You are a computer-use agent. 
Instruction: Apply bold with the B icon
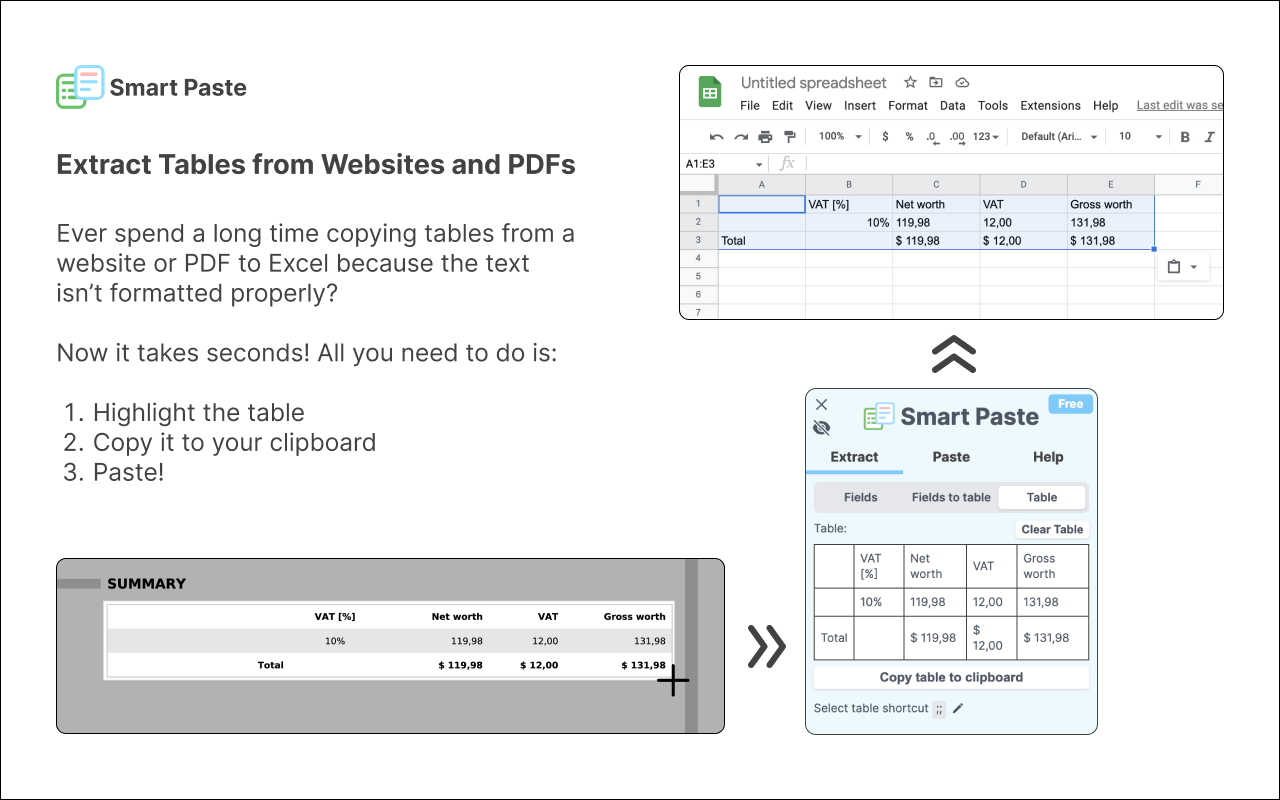pyautogui.click(x=1185, y=137)
